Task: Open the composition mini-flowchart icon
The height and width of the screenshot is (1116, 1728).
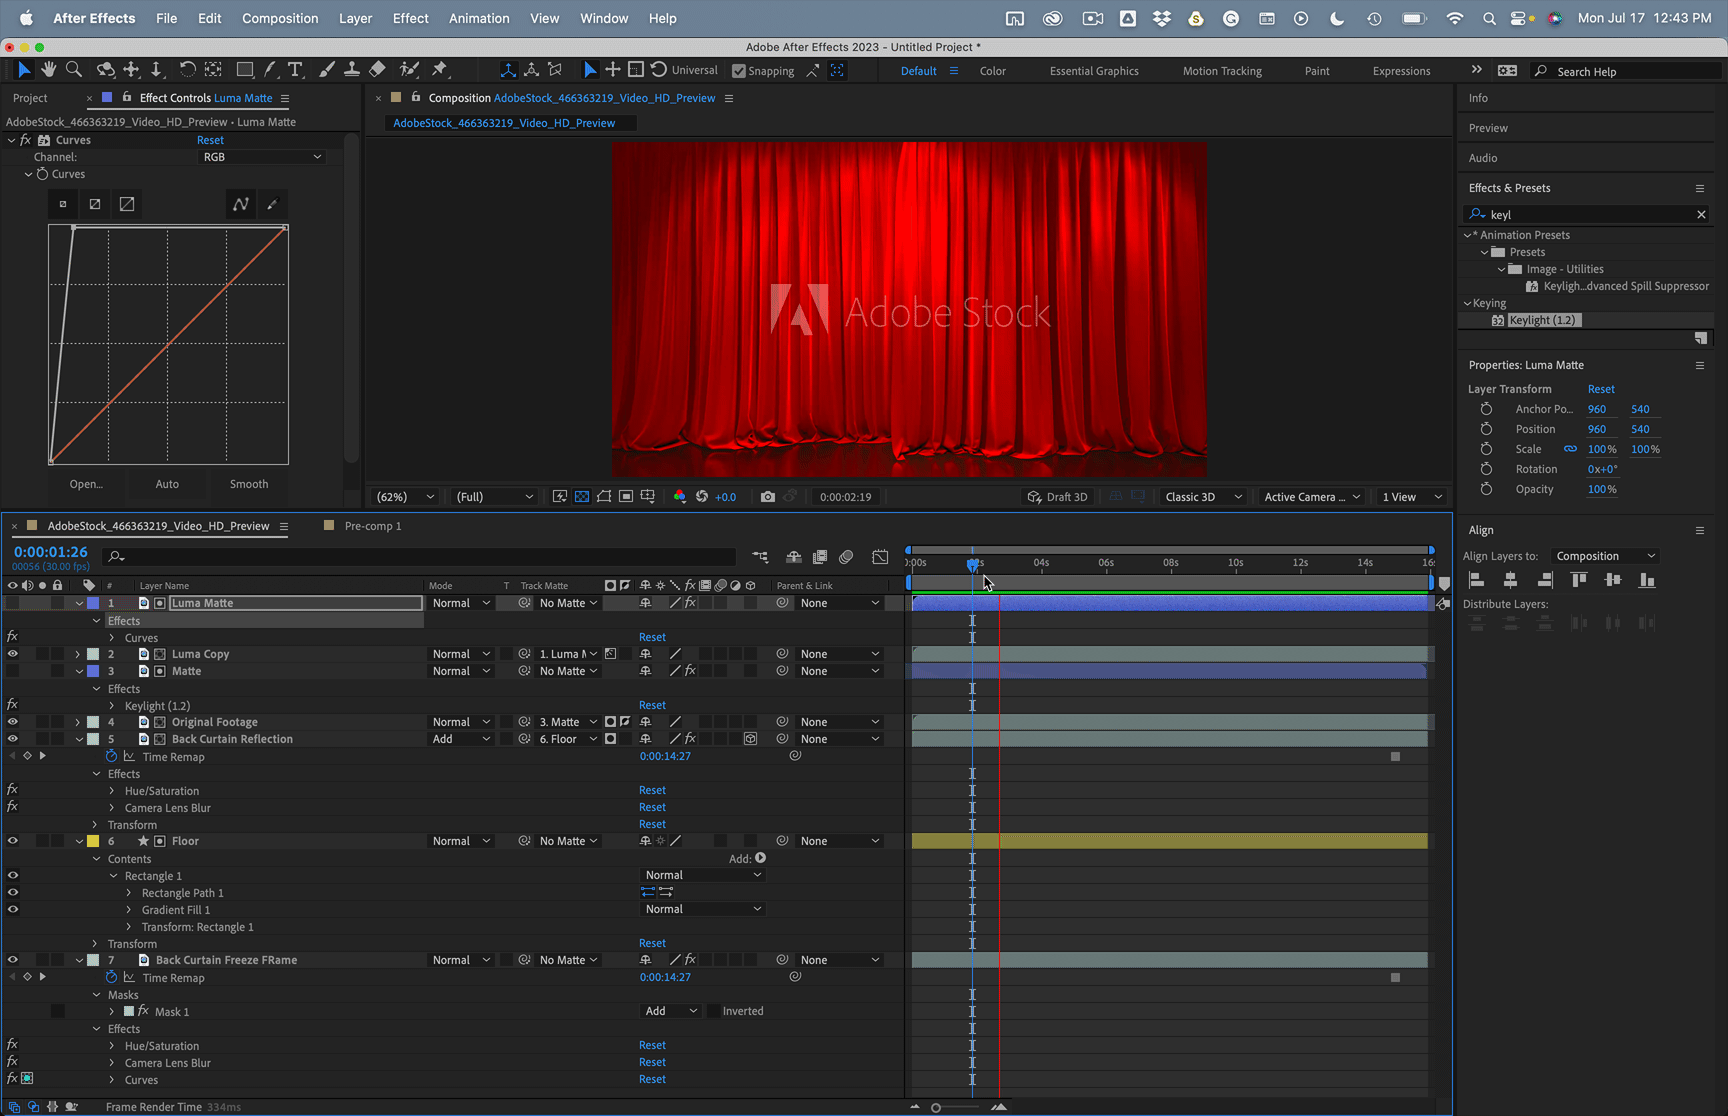Action: point(761,557)
